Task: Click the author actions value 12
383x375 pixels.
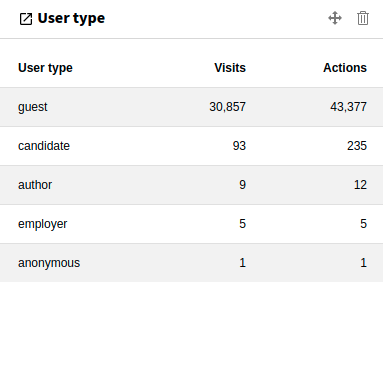Action: tap(360, 185)
